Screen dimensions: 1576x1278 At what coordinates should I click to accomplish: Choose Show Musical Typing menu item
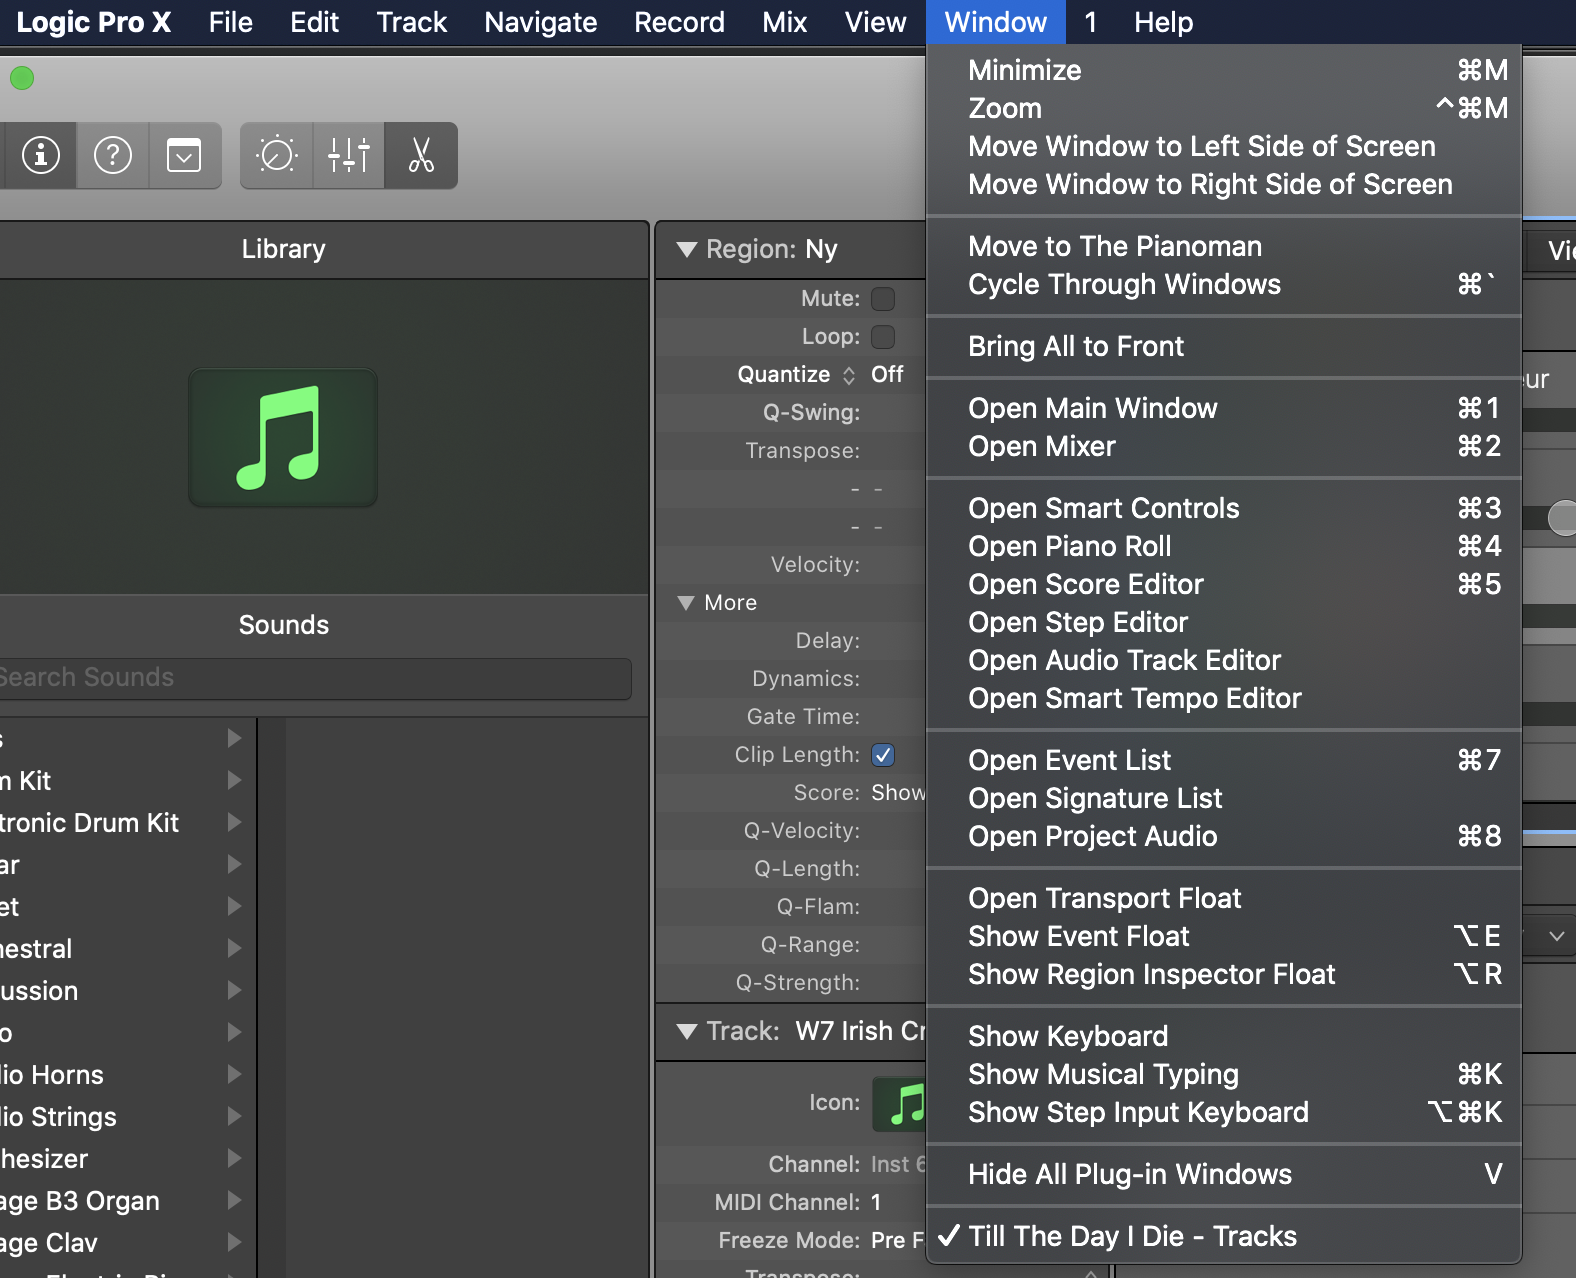pyautogui.click(x=1224, y=1074)
